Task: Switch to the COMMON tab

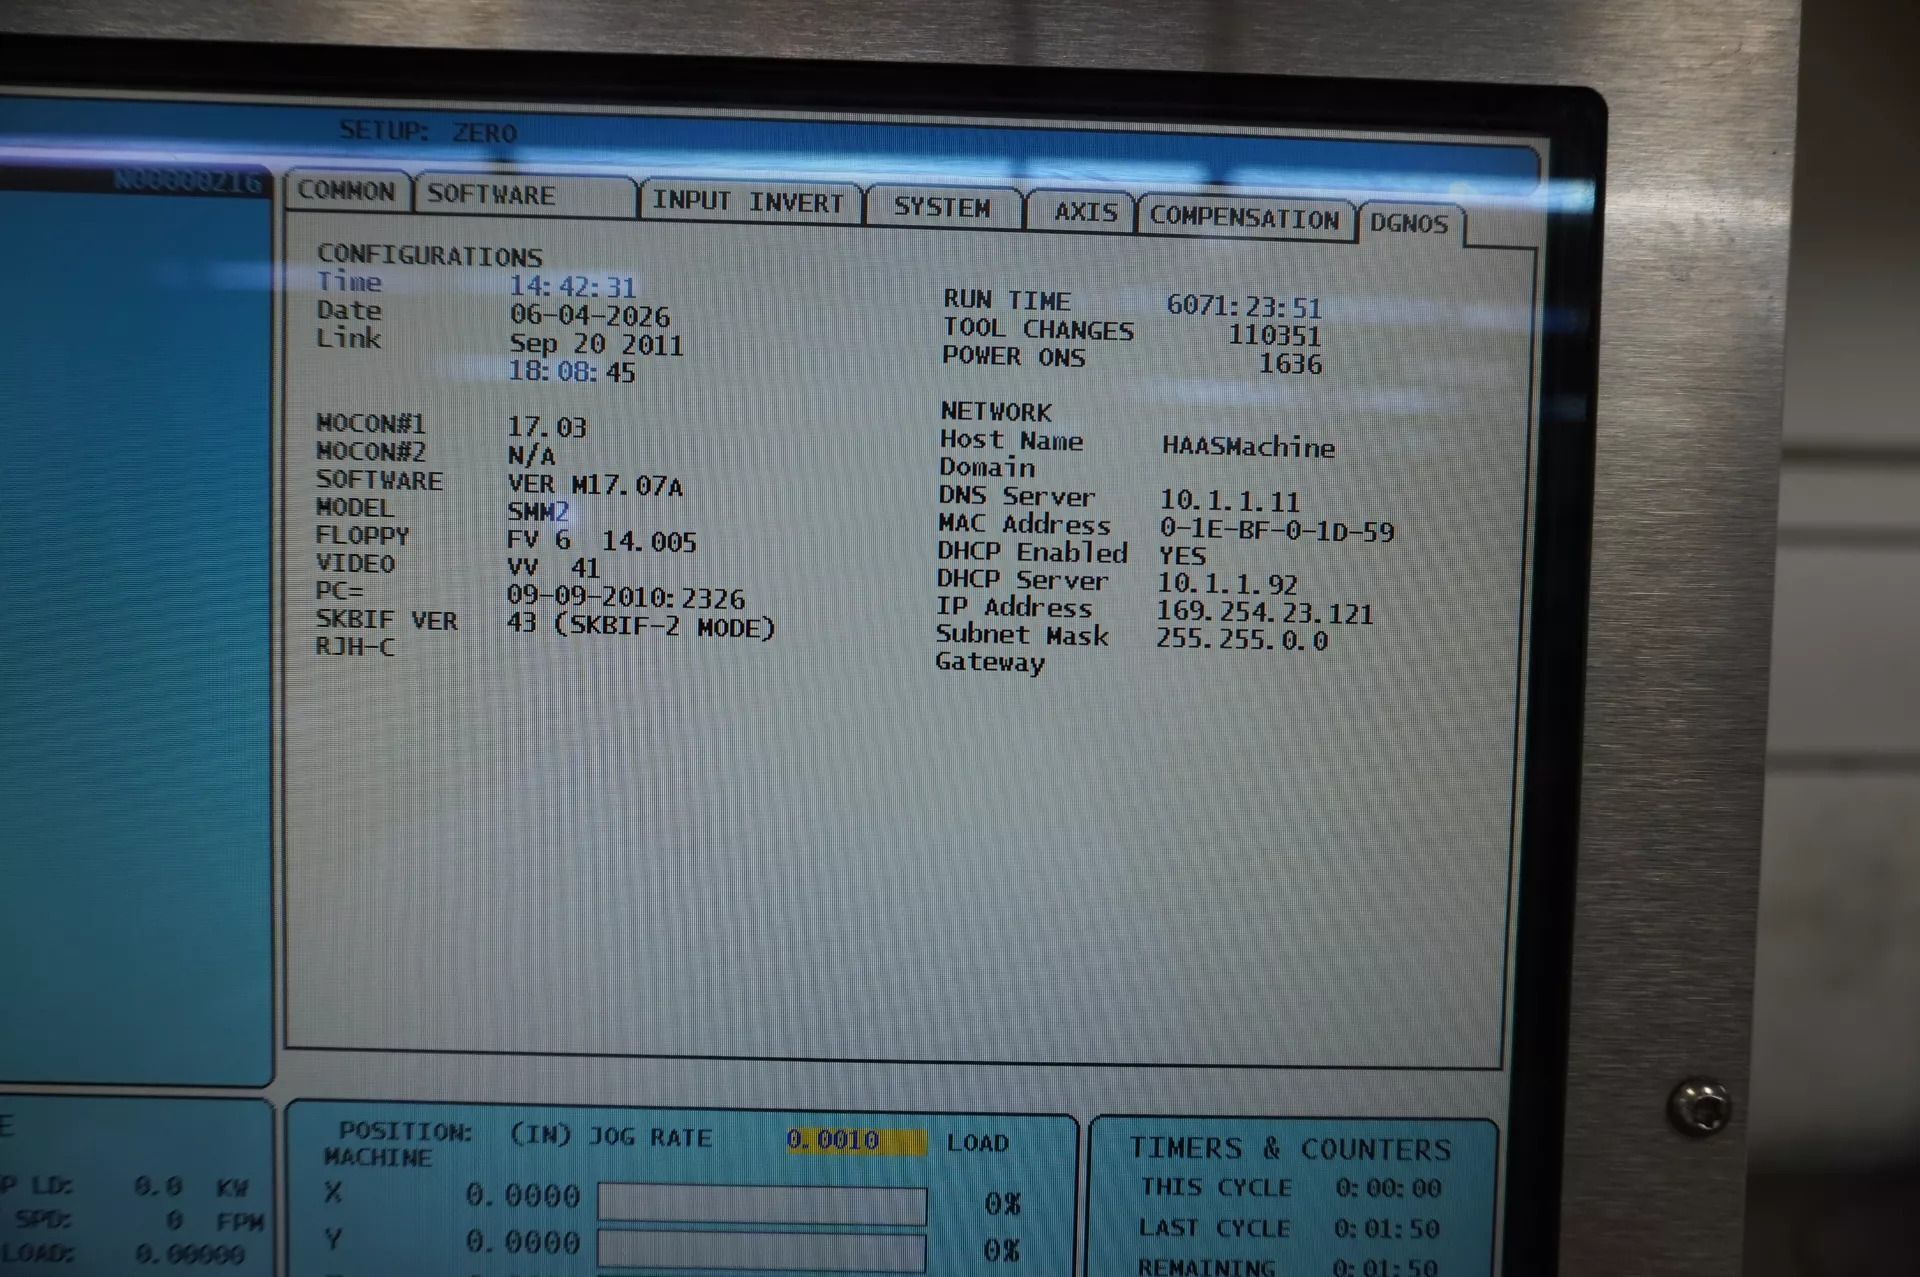Action: coord(347,190)
